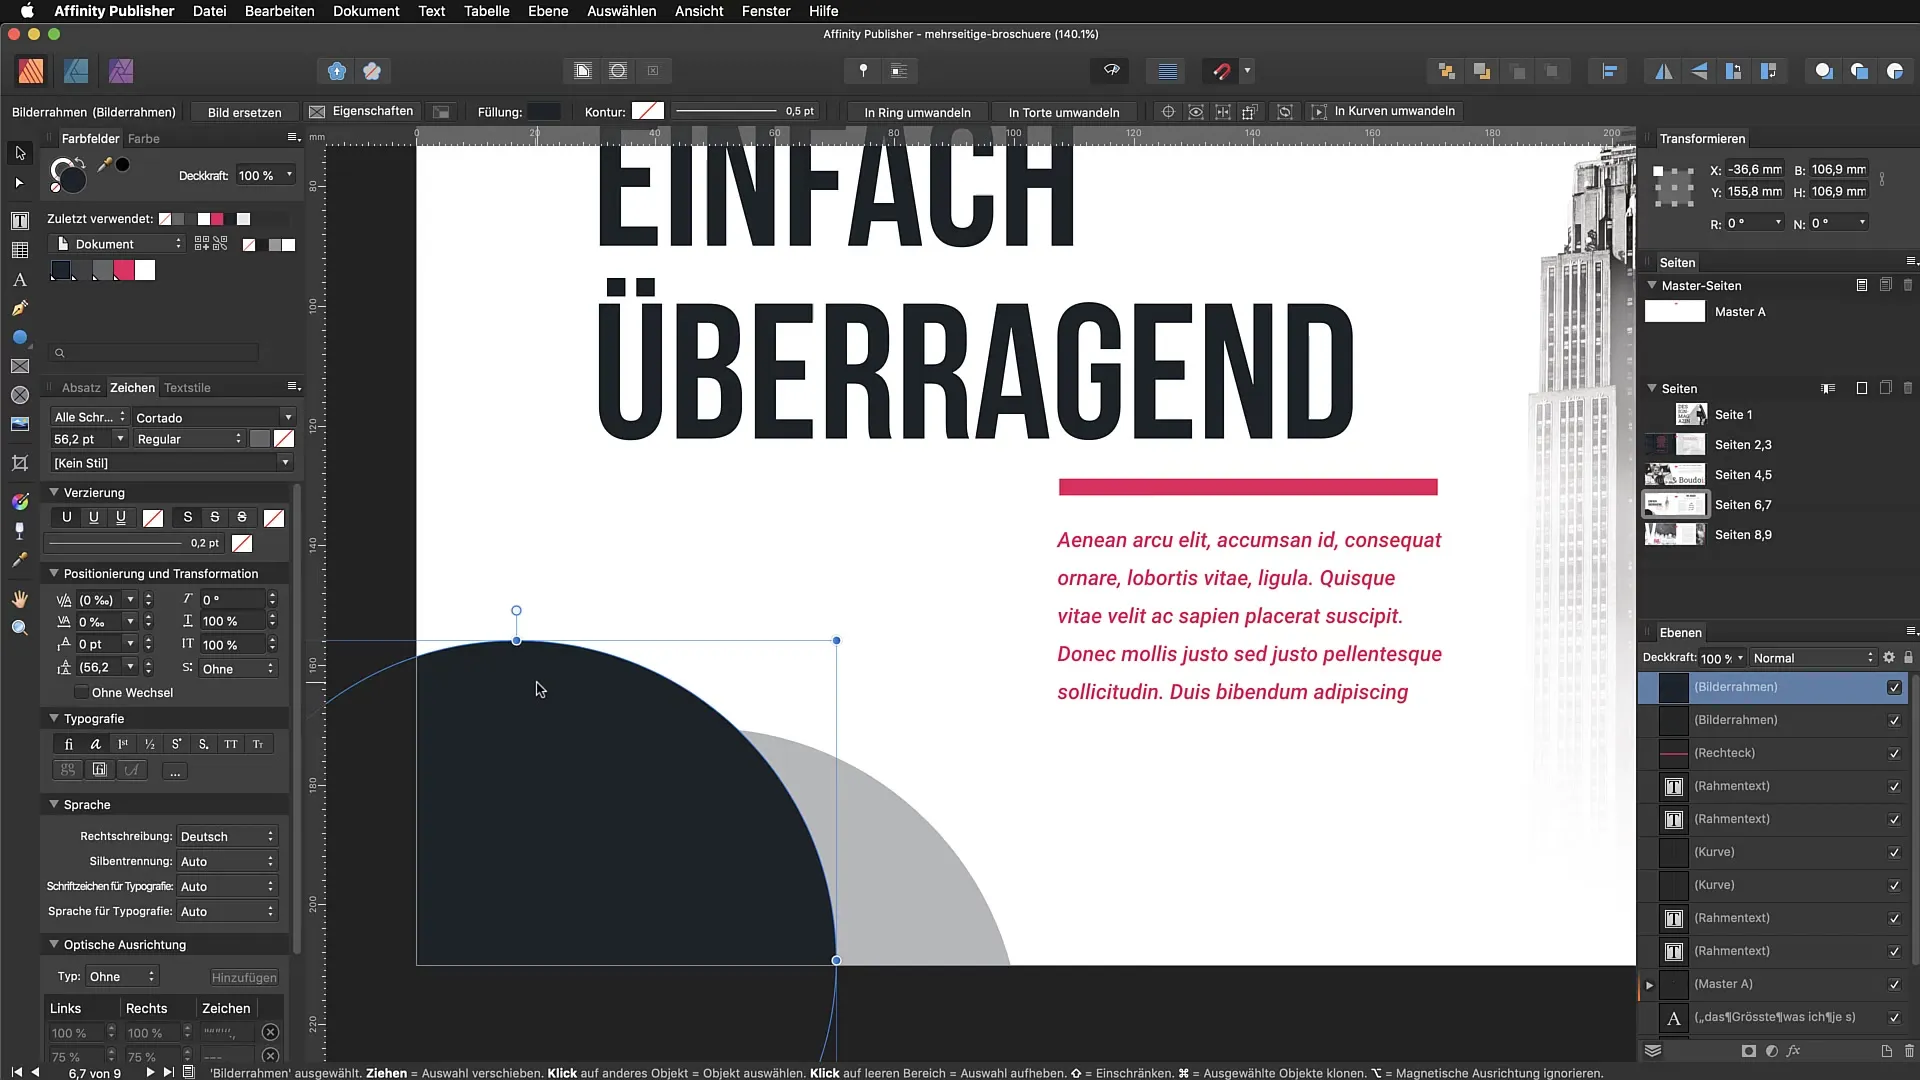Toggle visibility of first Kurve layer

pos(1894,852)
